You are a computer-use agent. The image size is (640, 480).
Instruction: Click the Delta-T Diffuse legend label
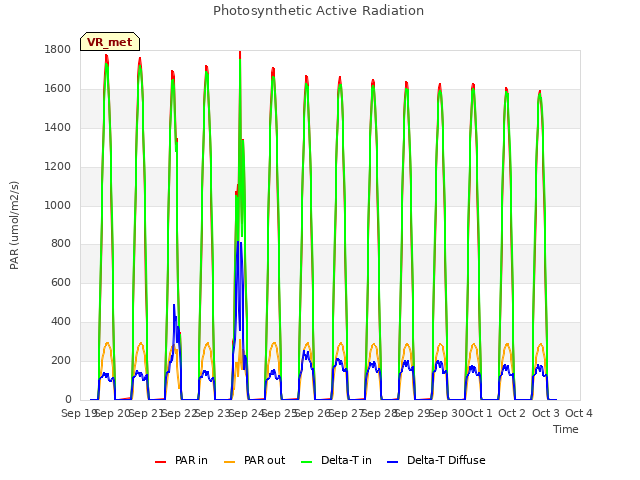[446, 460]
